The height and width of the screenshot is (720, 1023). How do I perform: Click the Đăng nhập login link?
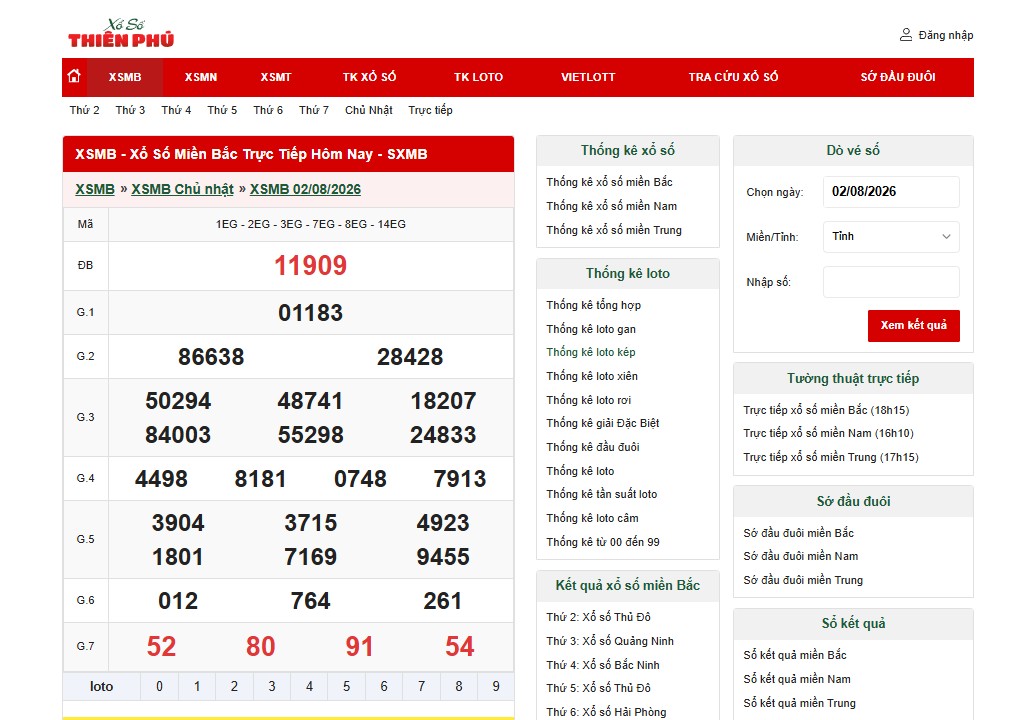pyautogui.click(x=946, y=35)
